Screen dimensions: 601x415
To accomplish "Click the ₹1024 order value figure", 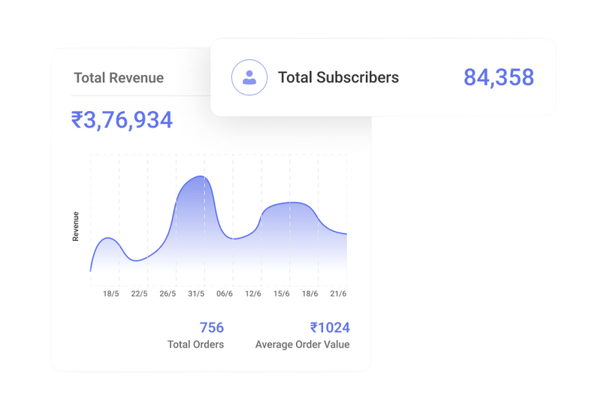I will tap(329, 327).
